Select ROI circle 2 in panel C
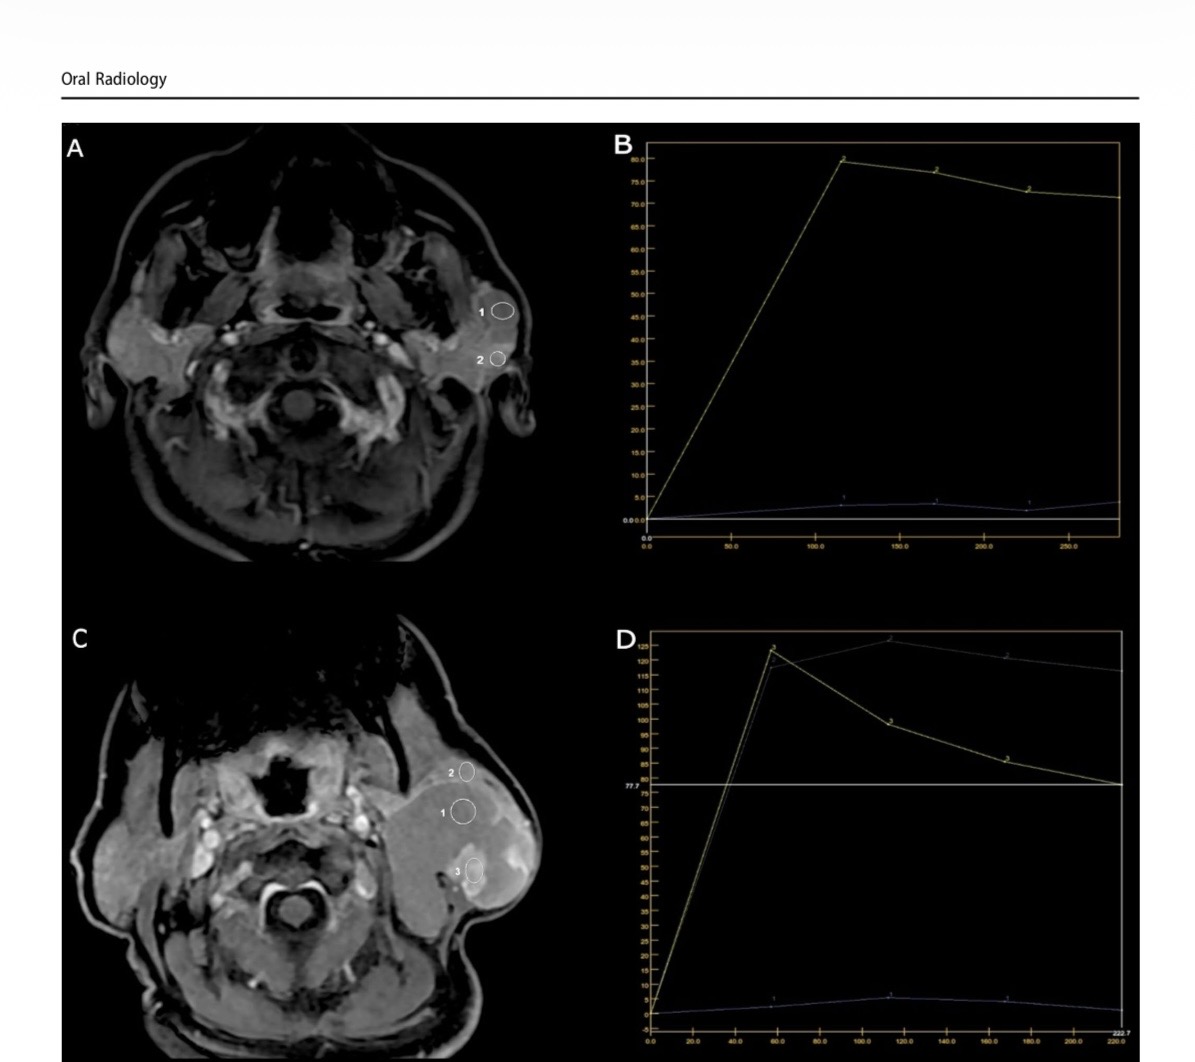This screenshot has width=1195, height=1062. tap(466, 772)
